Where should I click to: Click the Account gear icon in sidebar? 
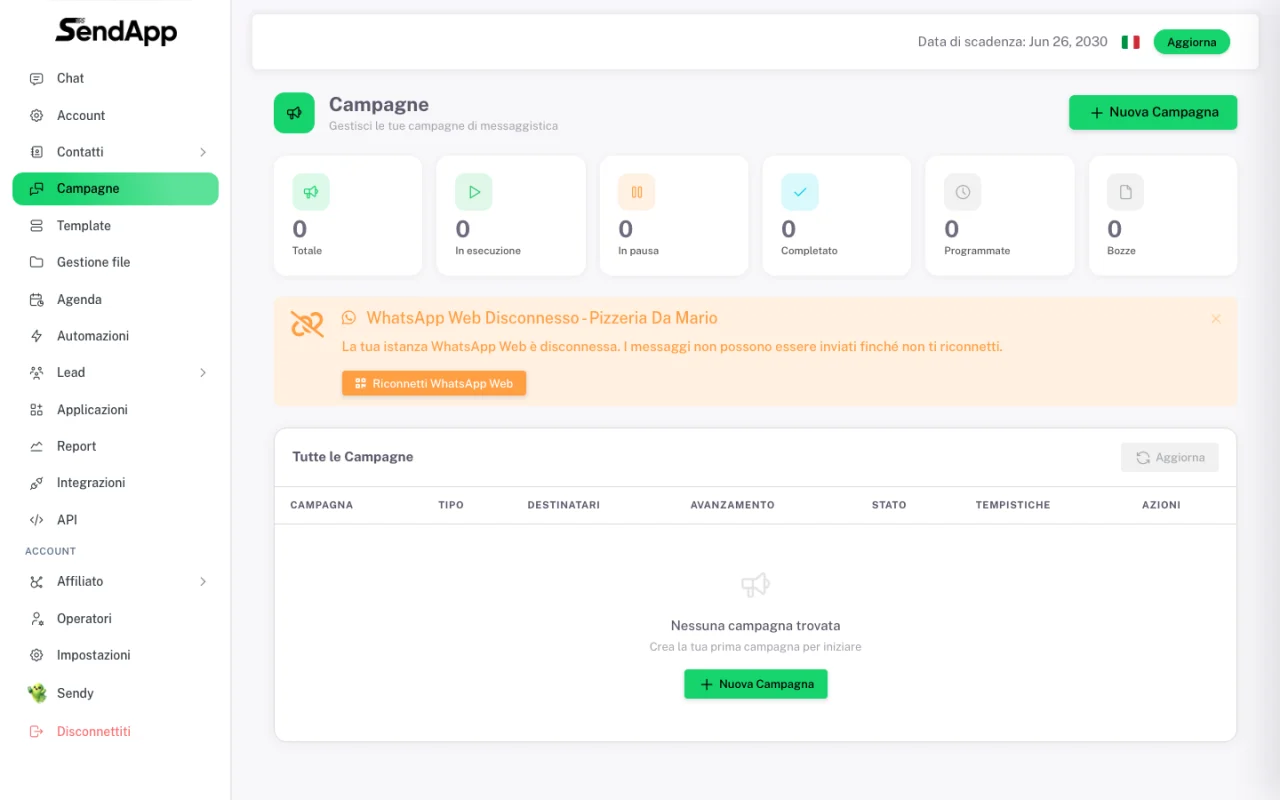coord(37,115)
